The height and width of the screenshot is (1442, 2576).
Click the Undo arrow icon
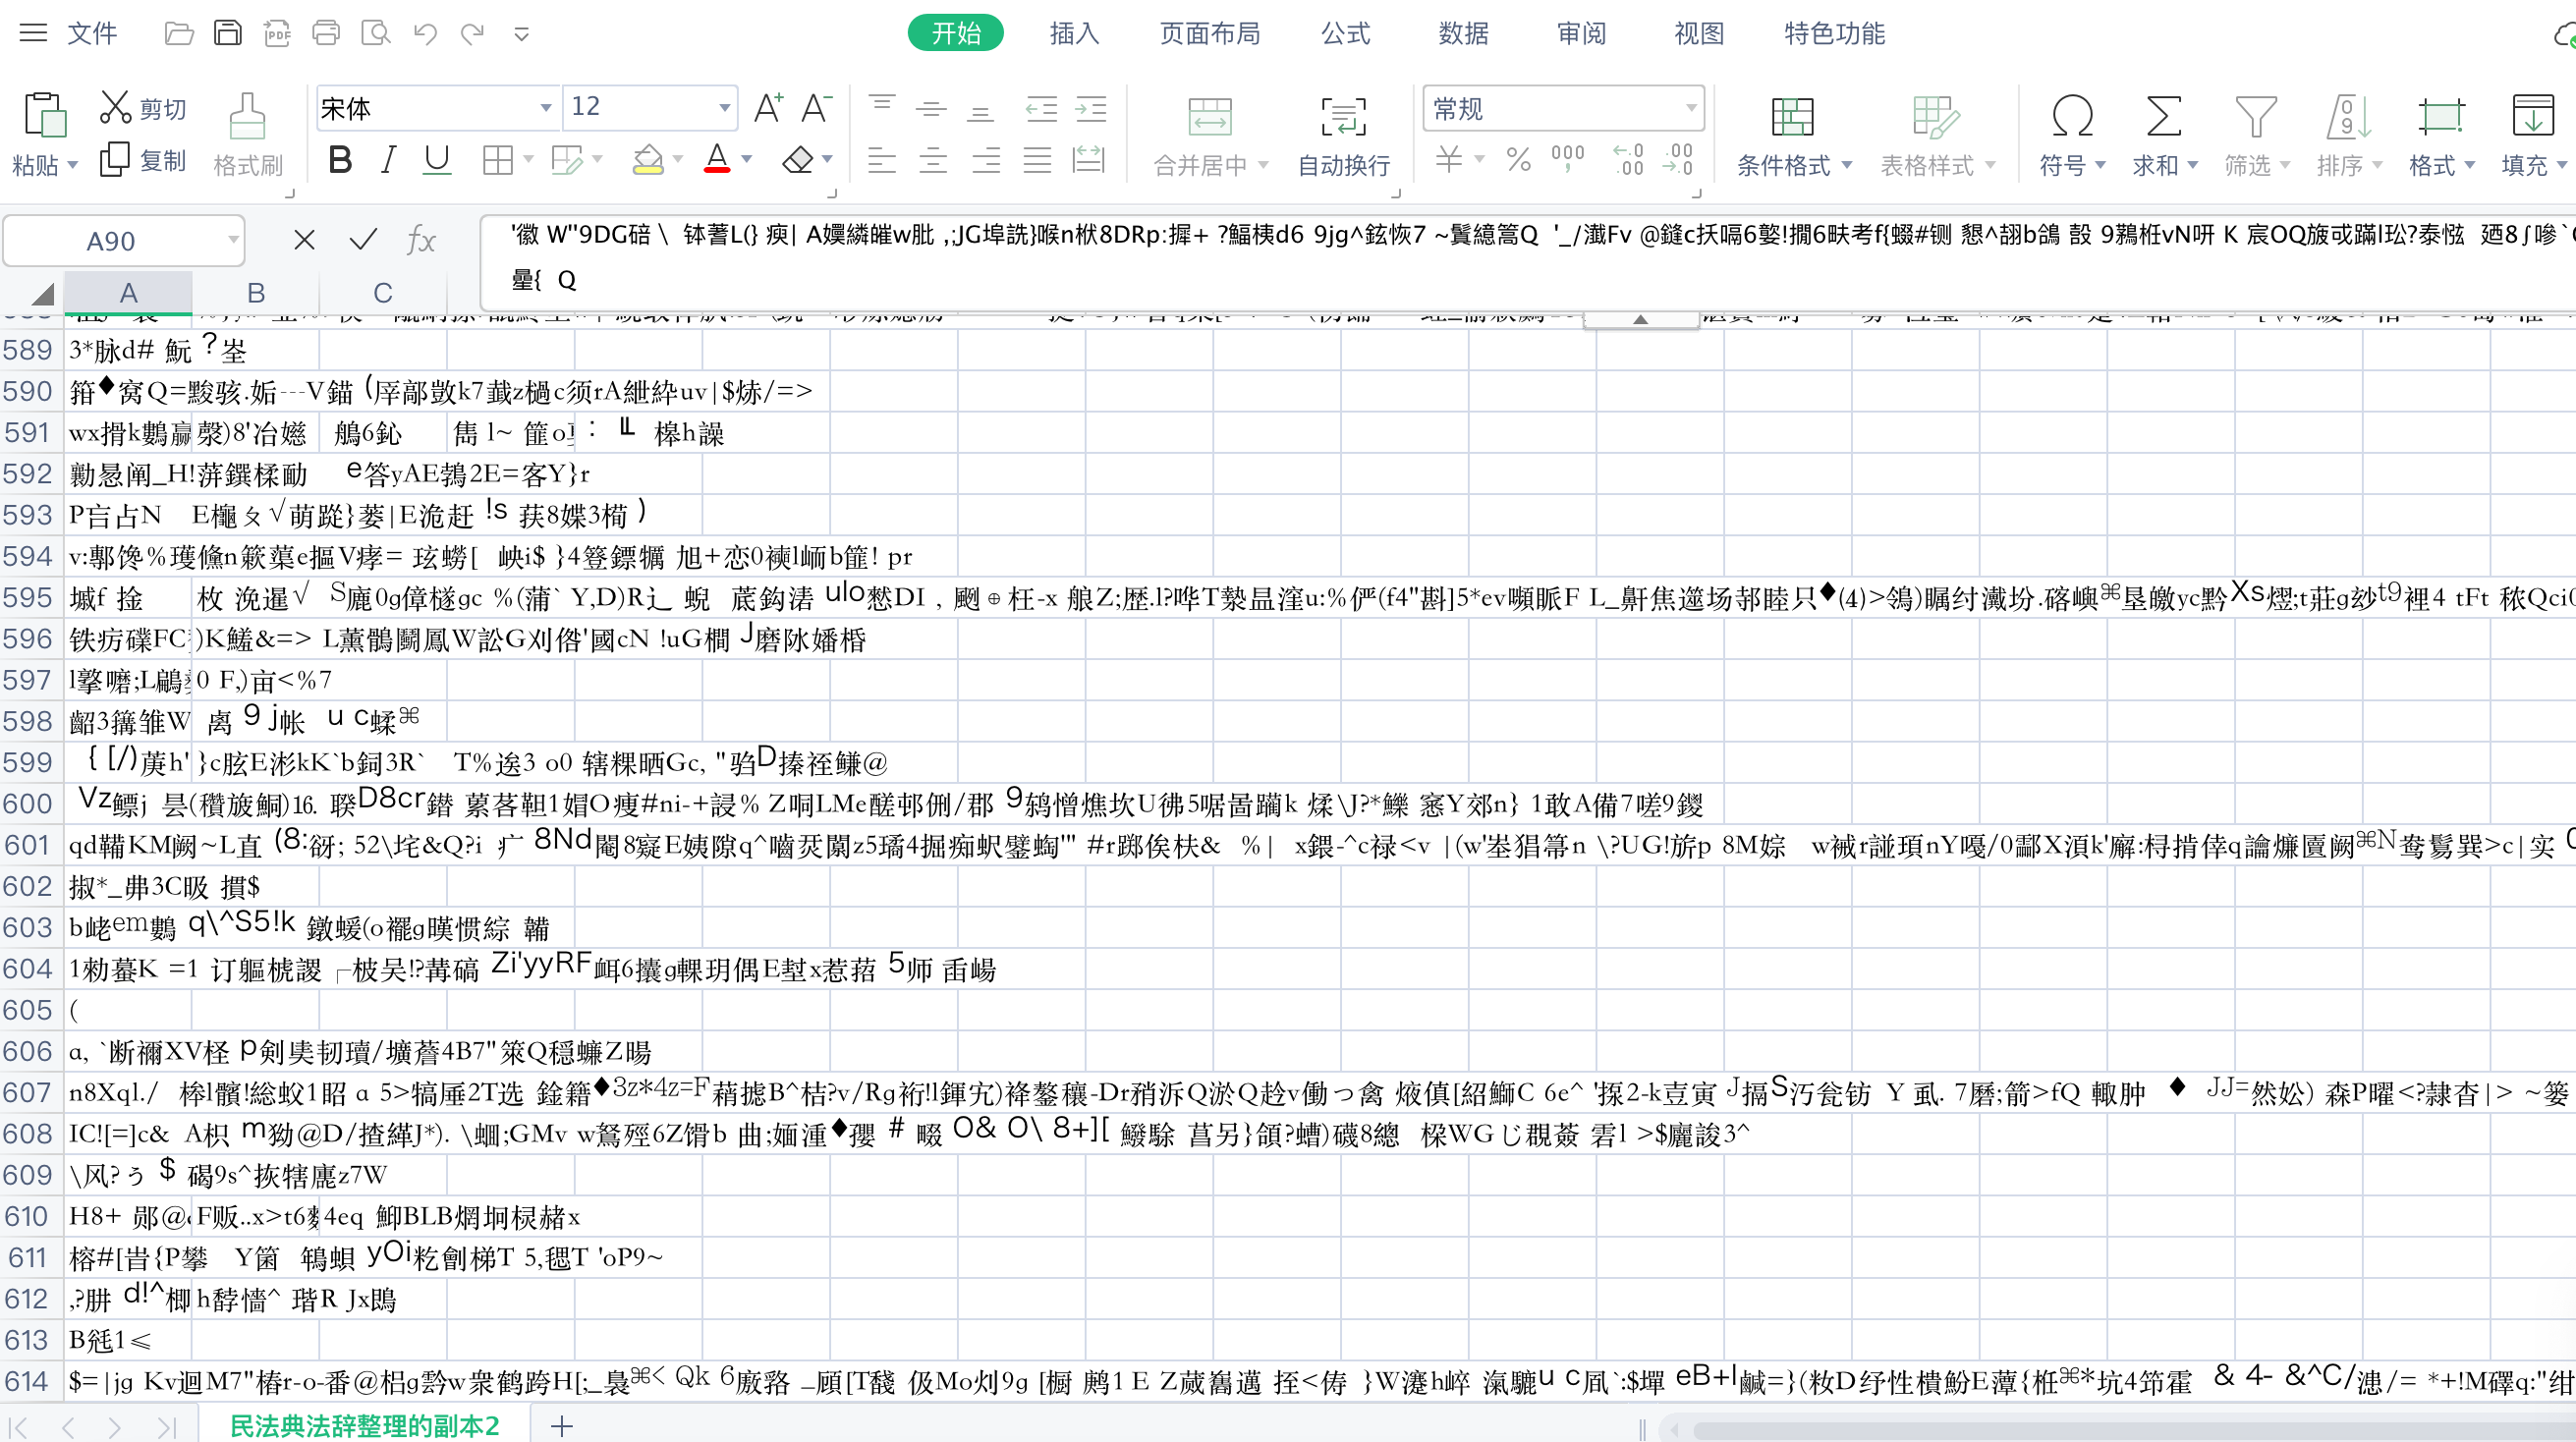425,33
